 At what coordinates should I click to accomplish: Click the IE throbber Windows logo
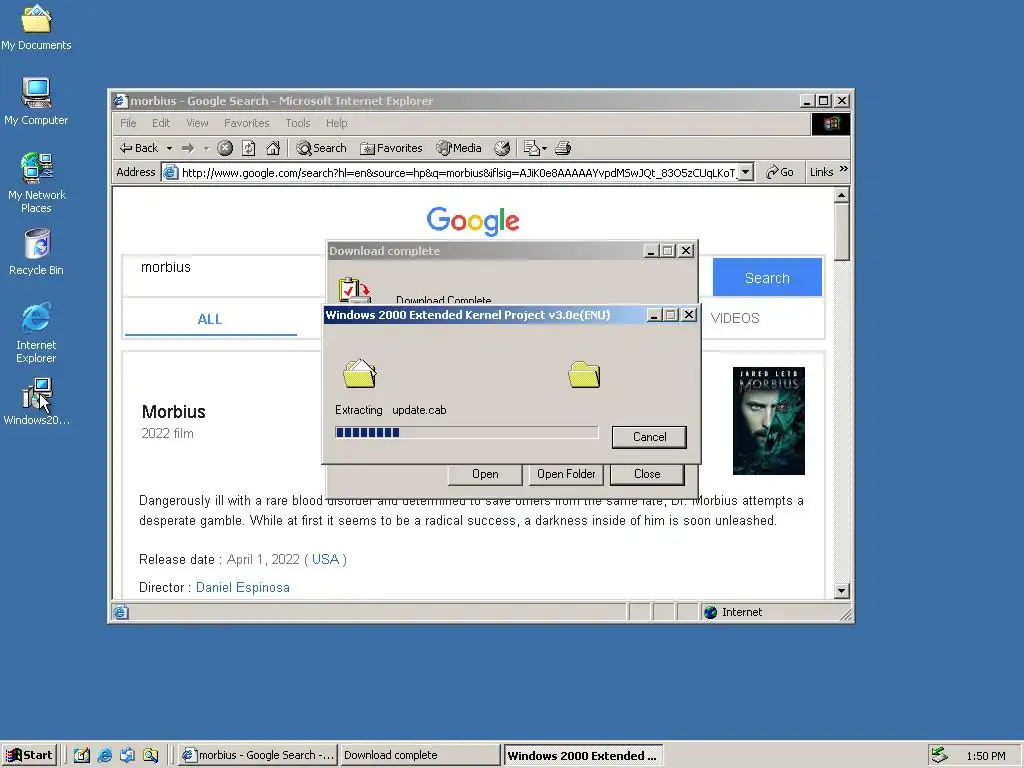tap(831, 123)
